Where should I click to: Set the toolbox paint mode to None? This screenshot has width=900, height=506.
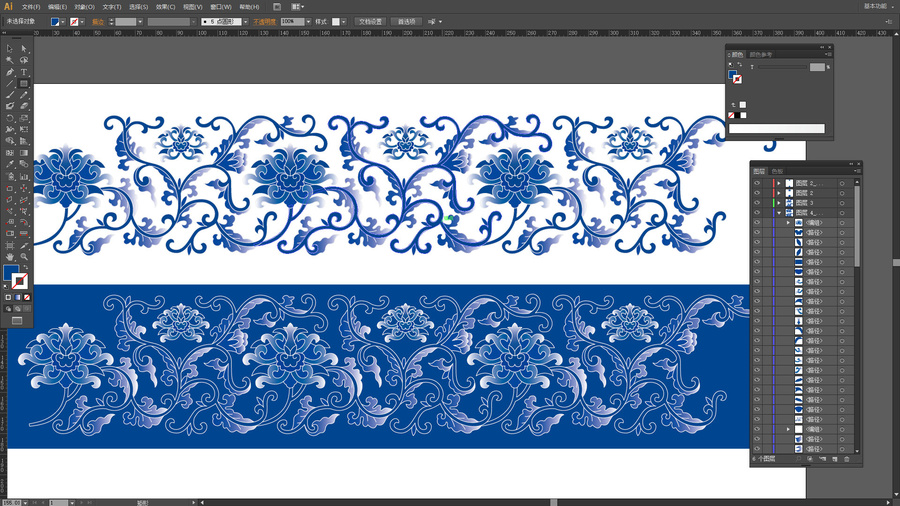tap(26, 297)
